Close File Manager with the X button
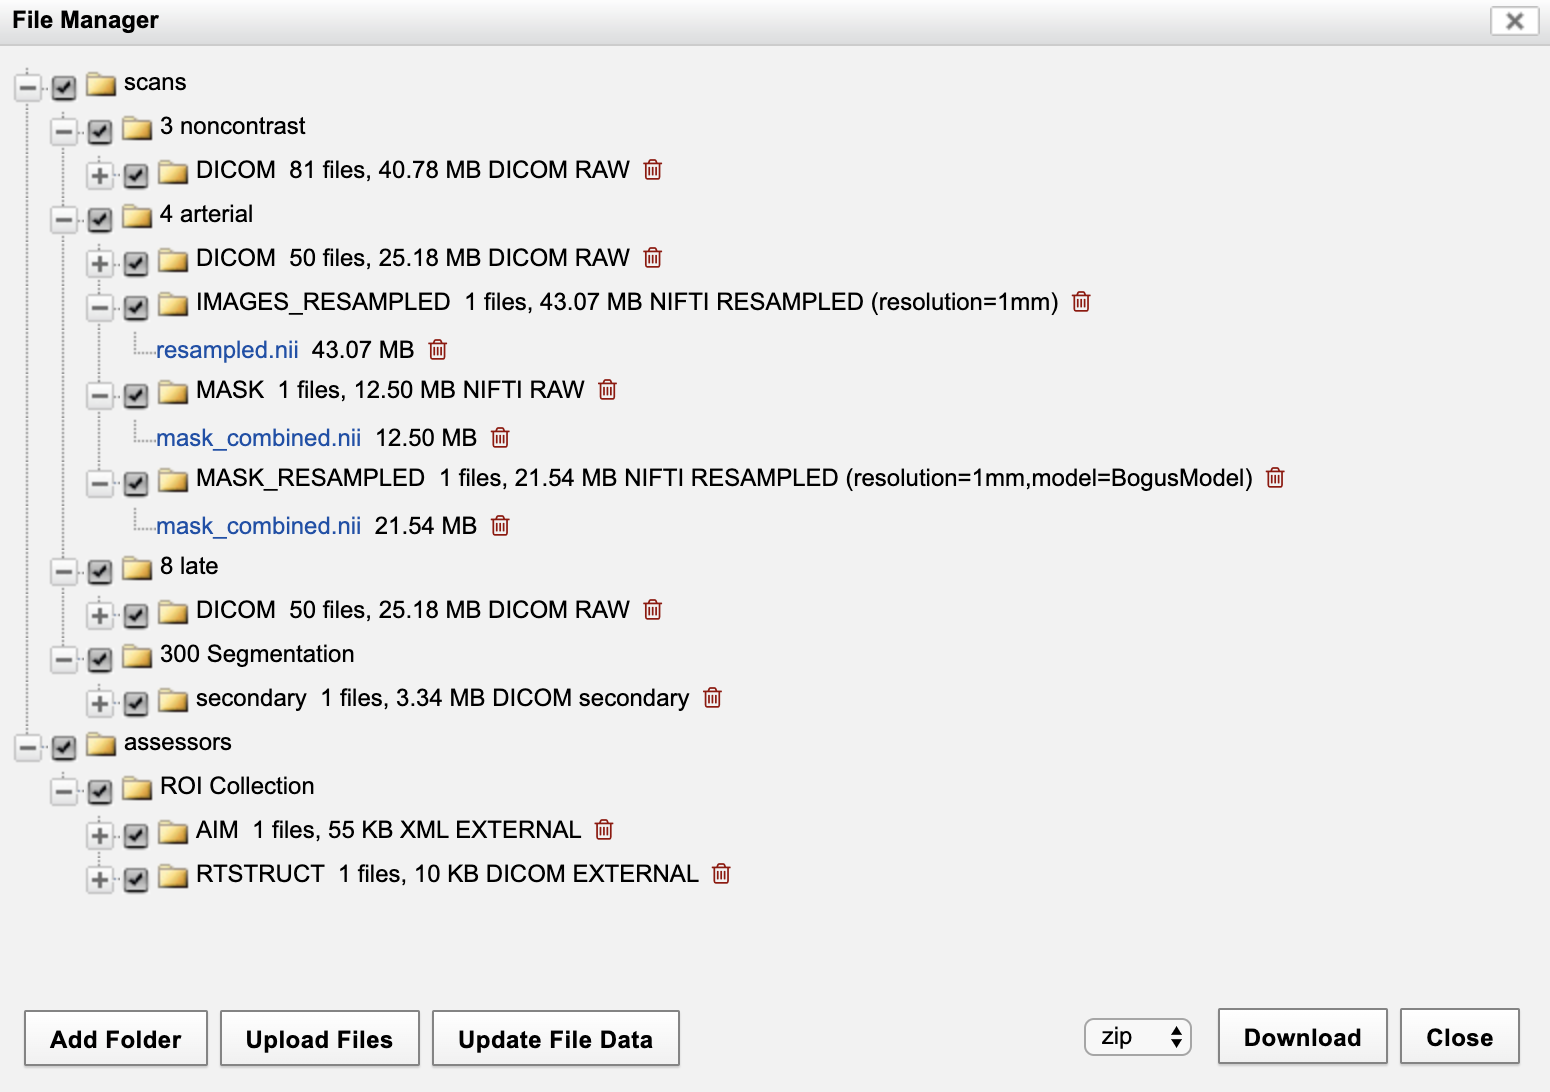 coord(1514,21)
